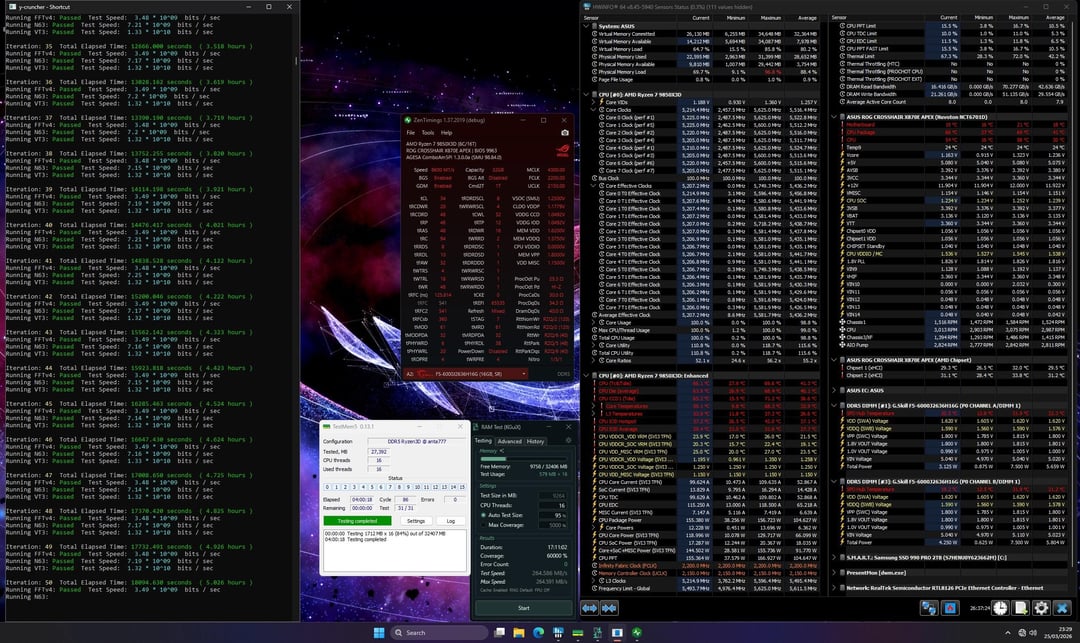Click HWiNFO settings gear icon

(1040, 608)
